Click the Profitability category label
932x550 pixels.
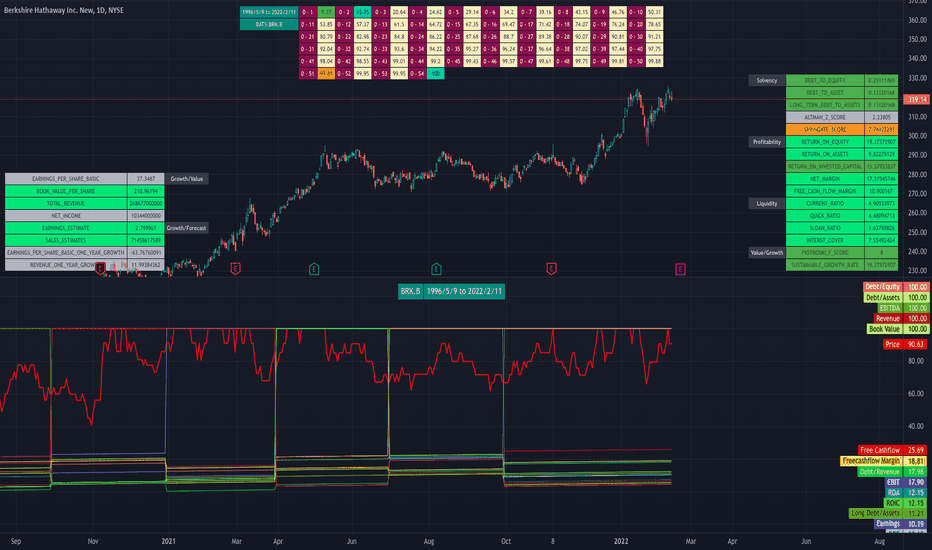[767, 142]
